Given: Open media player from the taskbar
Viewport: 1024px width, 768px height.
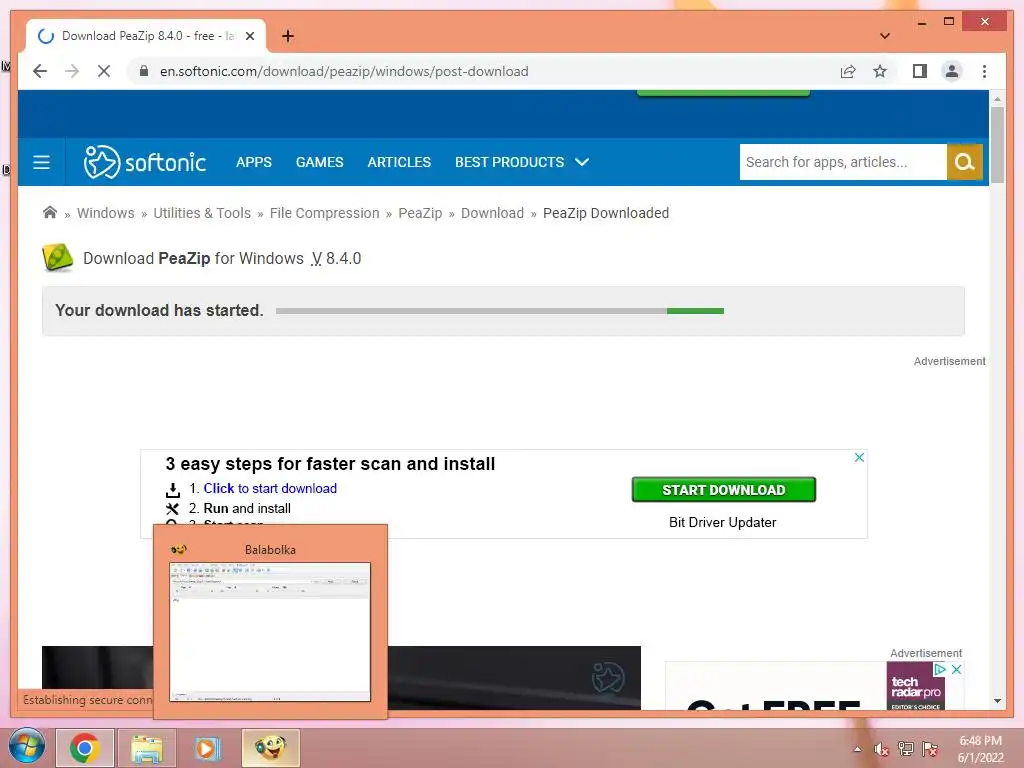Looking at the screenshot, I should click(208, 748).
